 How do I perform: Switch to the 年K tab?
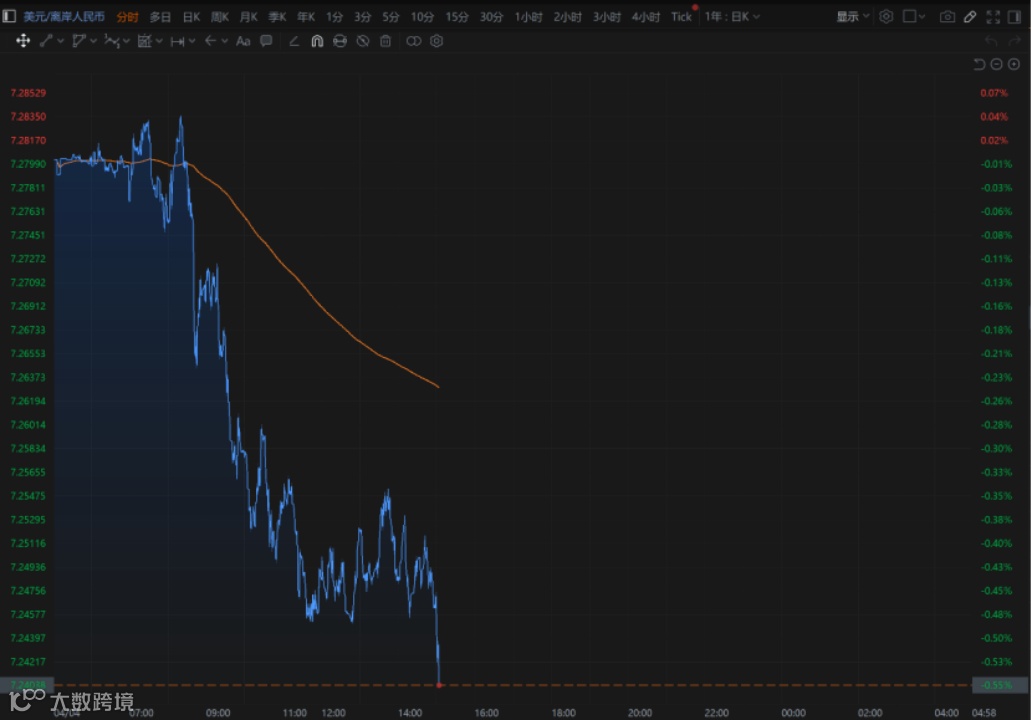(x=306, y=16)
